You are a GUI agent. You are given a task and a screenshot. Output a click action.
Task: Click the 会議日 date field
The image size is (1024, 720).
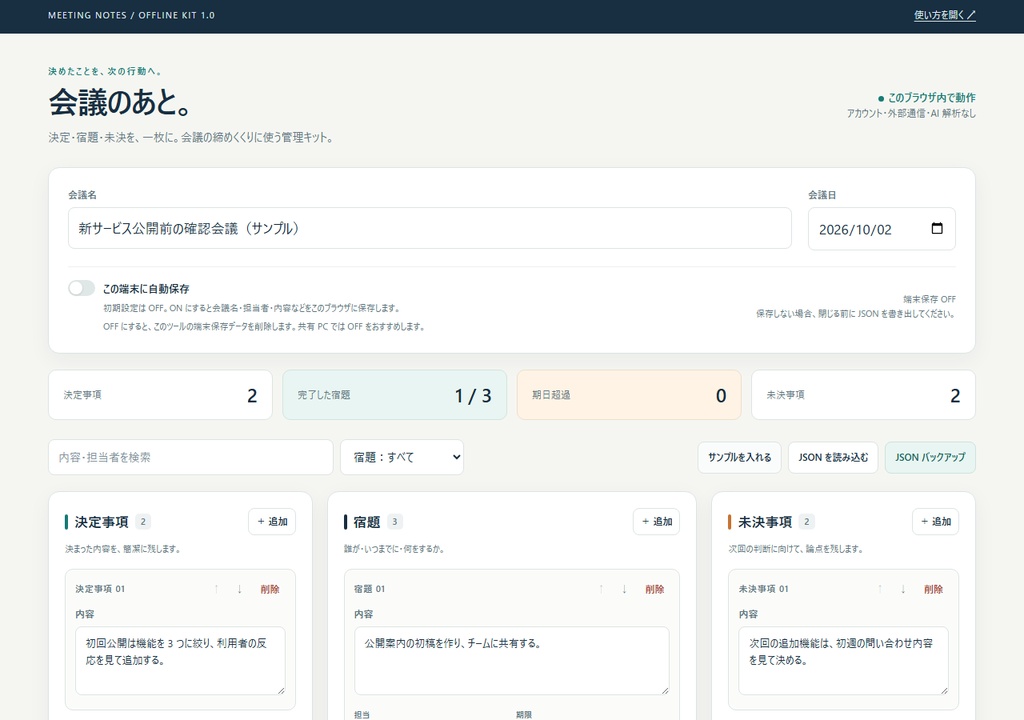882,229
